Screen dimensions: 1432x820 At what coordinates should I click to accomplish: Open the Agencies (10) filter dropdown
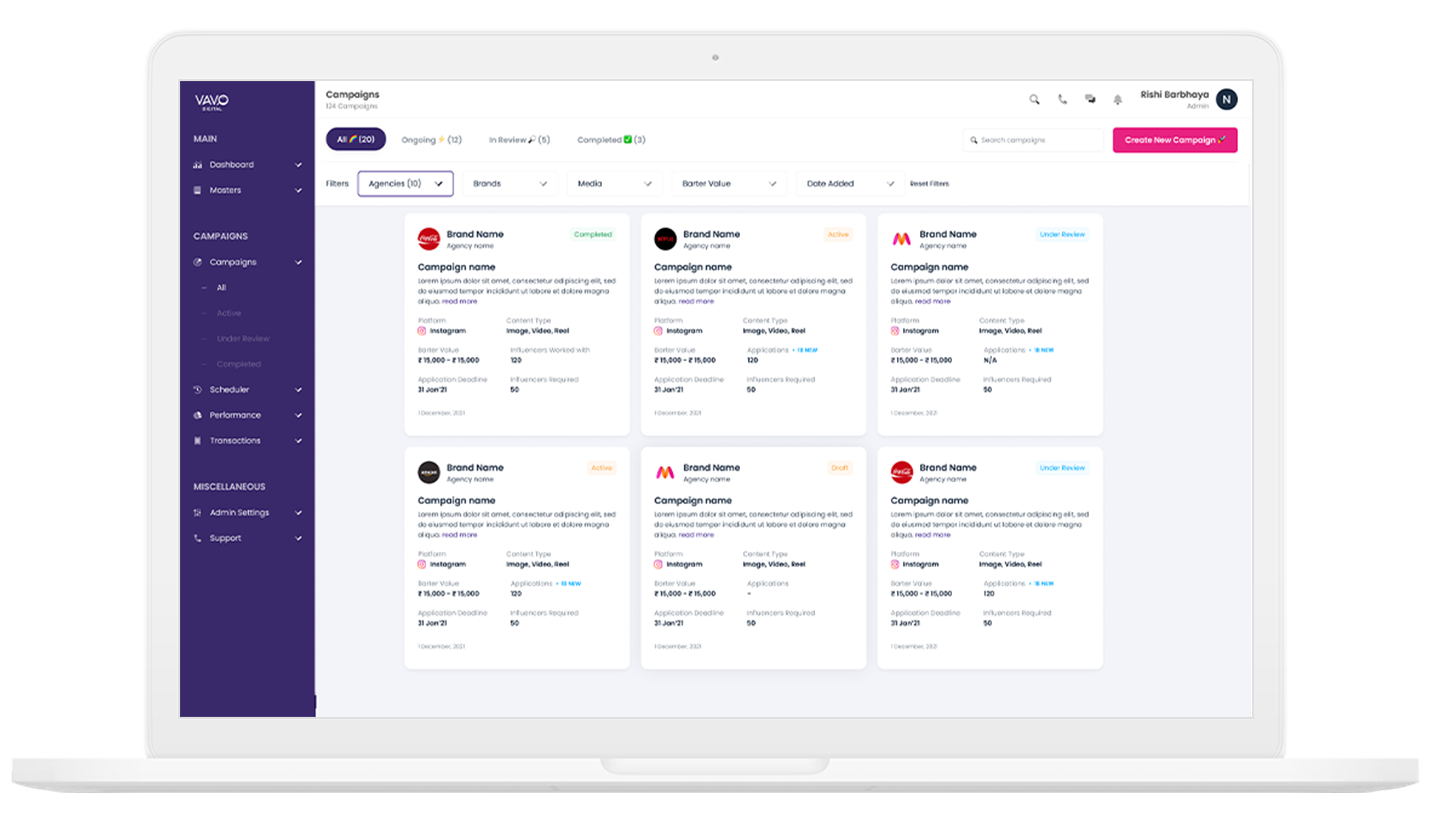[x=405, y=184]
